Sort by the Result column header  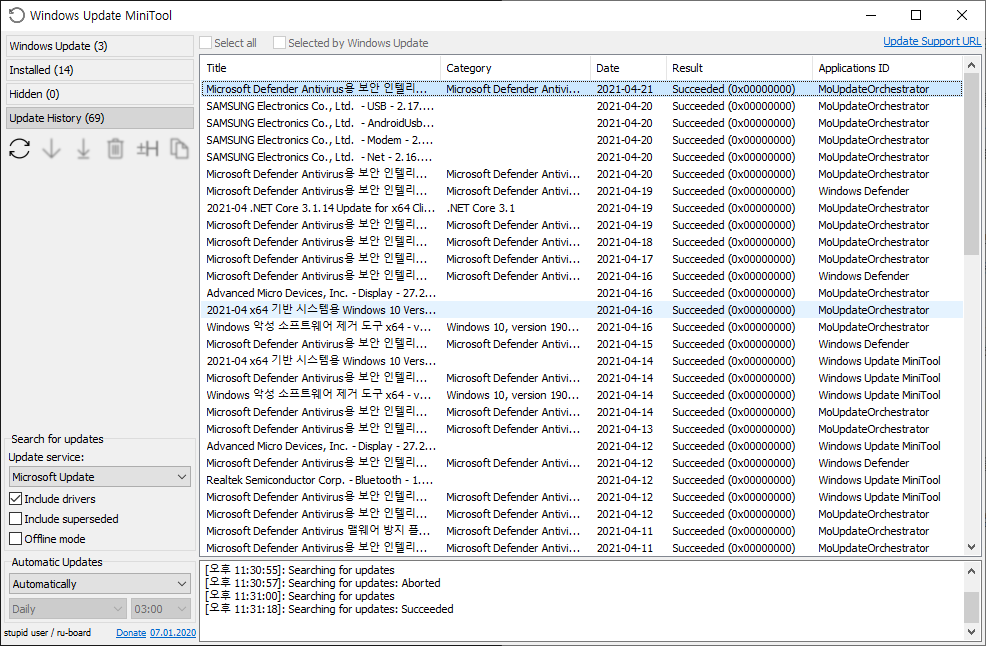739,68
